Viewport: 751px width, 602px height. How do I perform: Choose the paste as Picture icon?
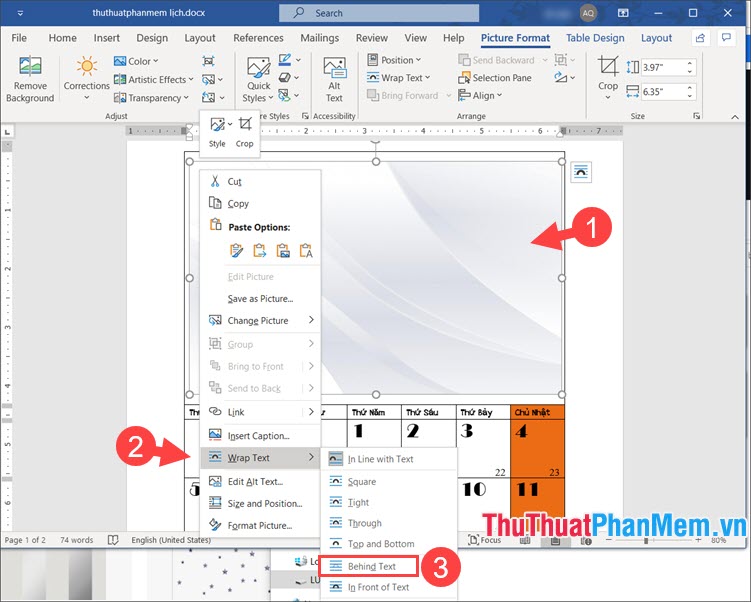coord(283,250)
